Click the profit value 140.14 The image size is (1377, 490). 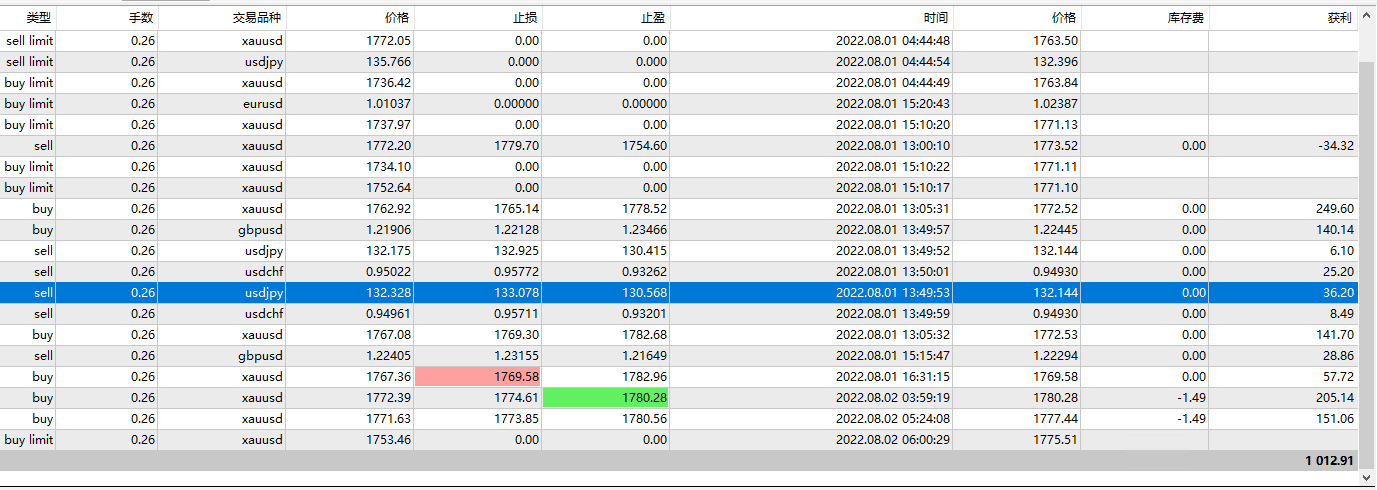1336,230
